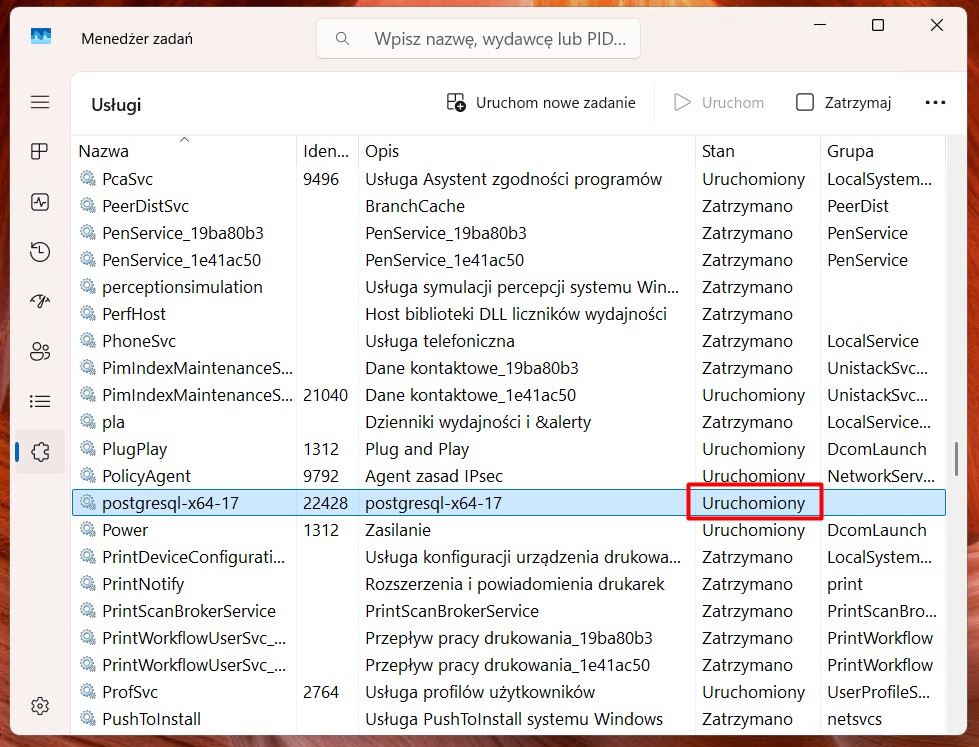Screen dimensions: 979x747
Task: Click Dane kontaktowe_19ba80b3 description
Action: [472, 368]
